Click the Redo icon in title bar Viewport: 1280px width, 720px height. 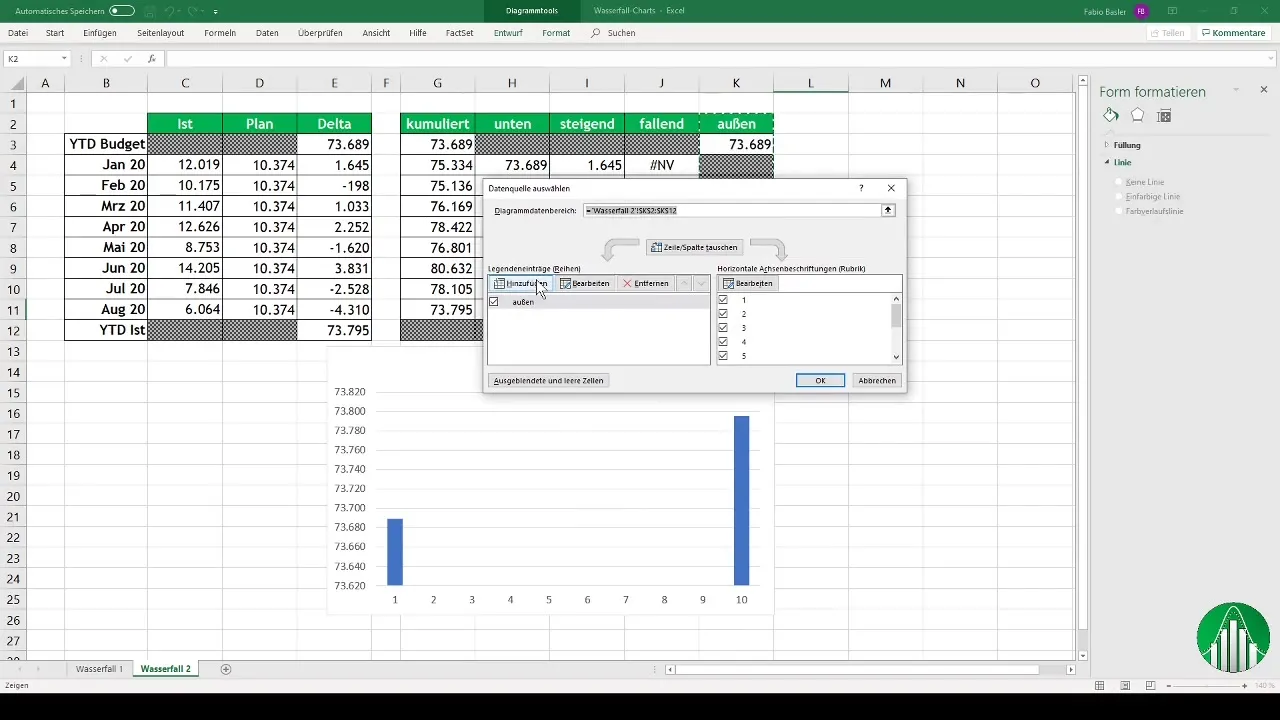point(194,11)
